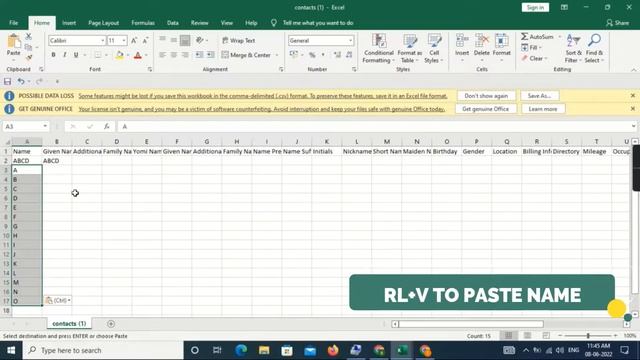
Task: Align text right in cell
Action: (x=185, y=55)
